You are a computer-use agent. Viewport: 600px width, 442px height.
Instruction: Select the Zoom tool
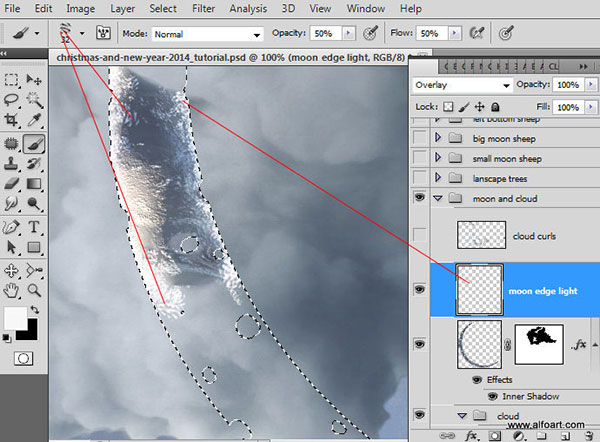tap(34, 291)
